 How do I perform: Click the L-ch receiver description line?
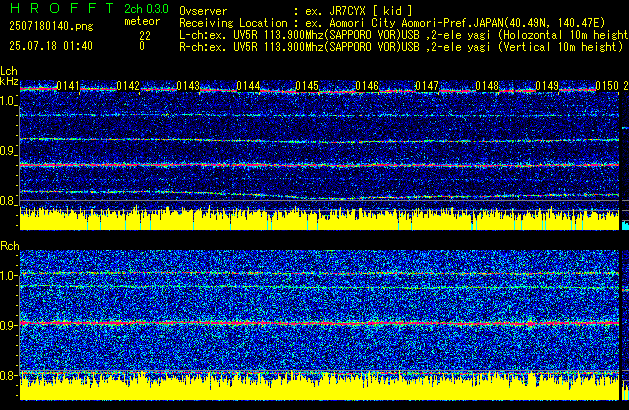pyautogui.click(x=404, y=35)
